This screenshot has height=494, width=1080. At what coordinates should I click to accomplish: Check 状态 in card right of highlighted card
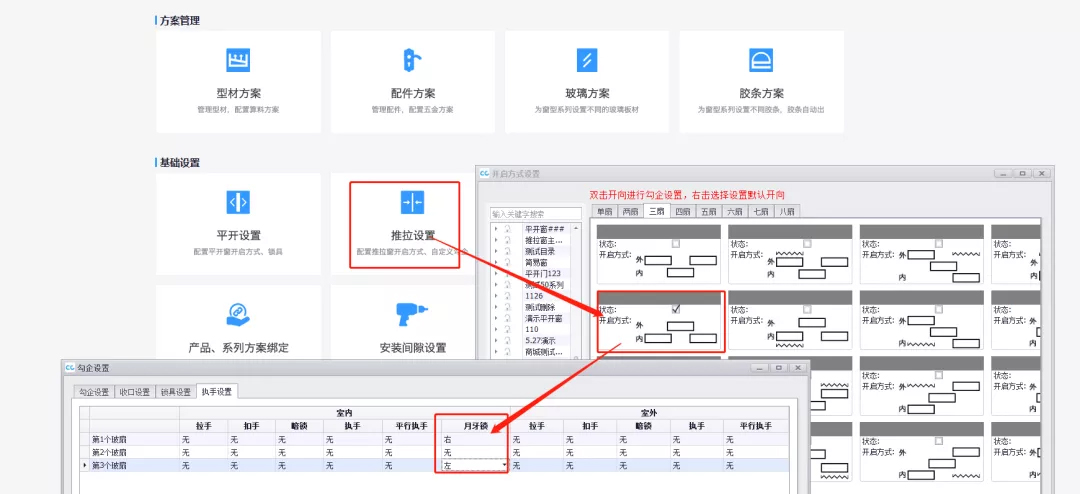tap(807, 309)
